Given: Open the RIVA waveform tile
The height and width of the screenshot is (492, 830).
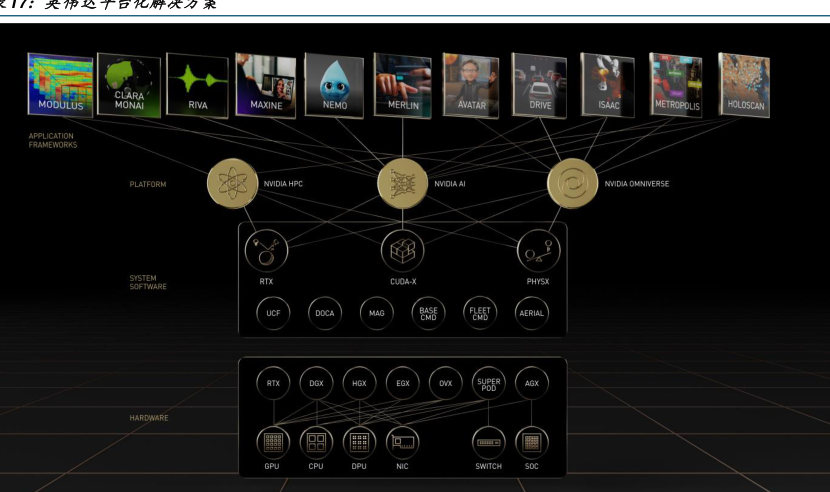Looking at the screenshot, I should click(197, 85).
